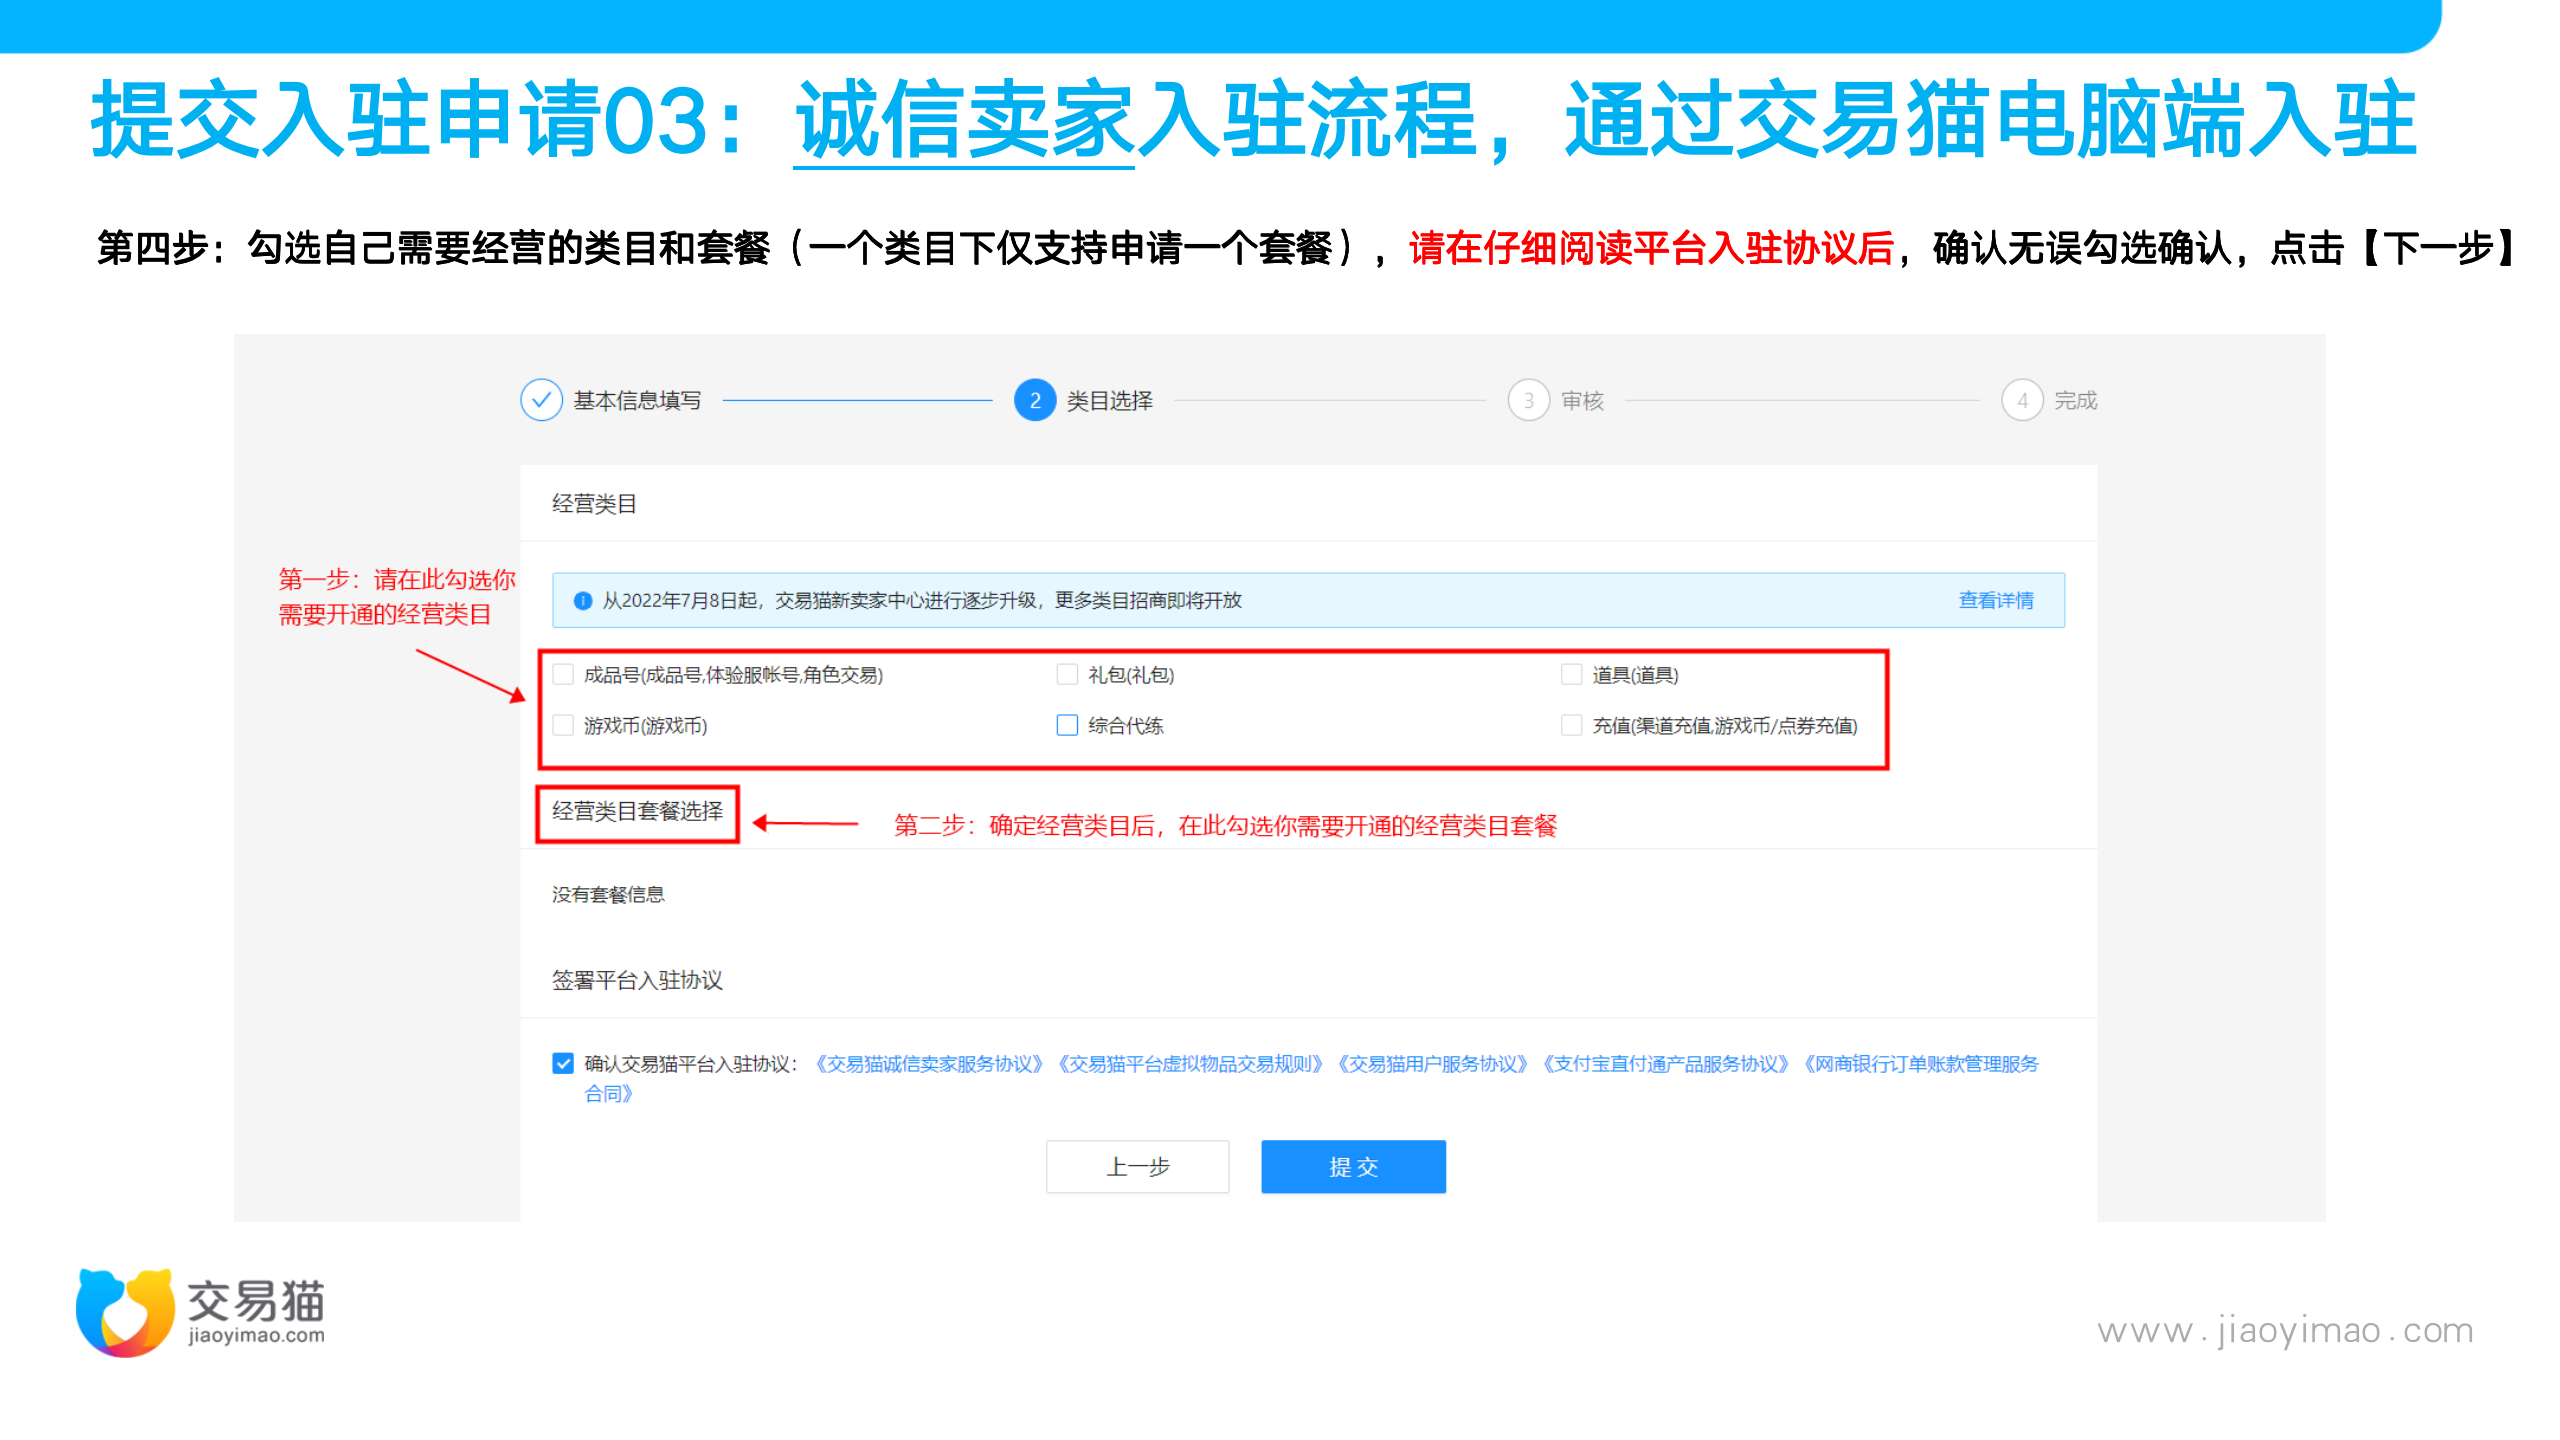This screenshot has height=1440, width=2560.
Task: Check the 道具(道具) category checkbox
Action: point(1571,675)
